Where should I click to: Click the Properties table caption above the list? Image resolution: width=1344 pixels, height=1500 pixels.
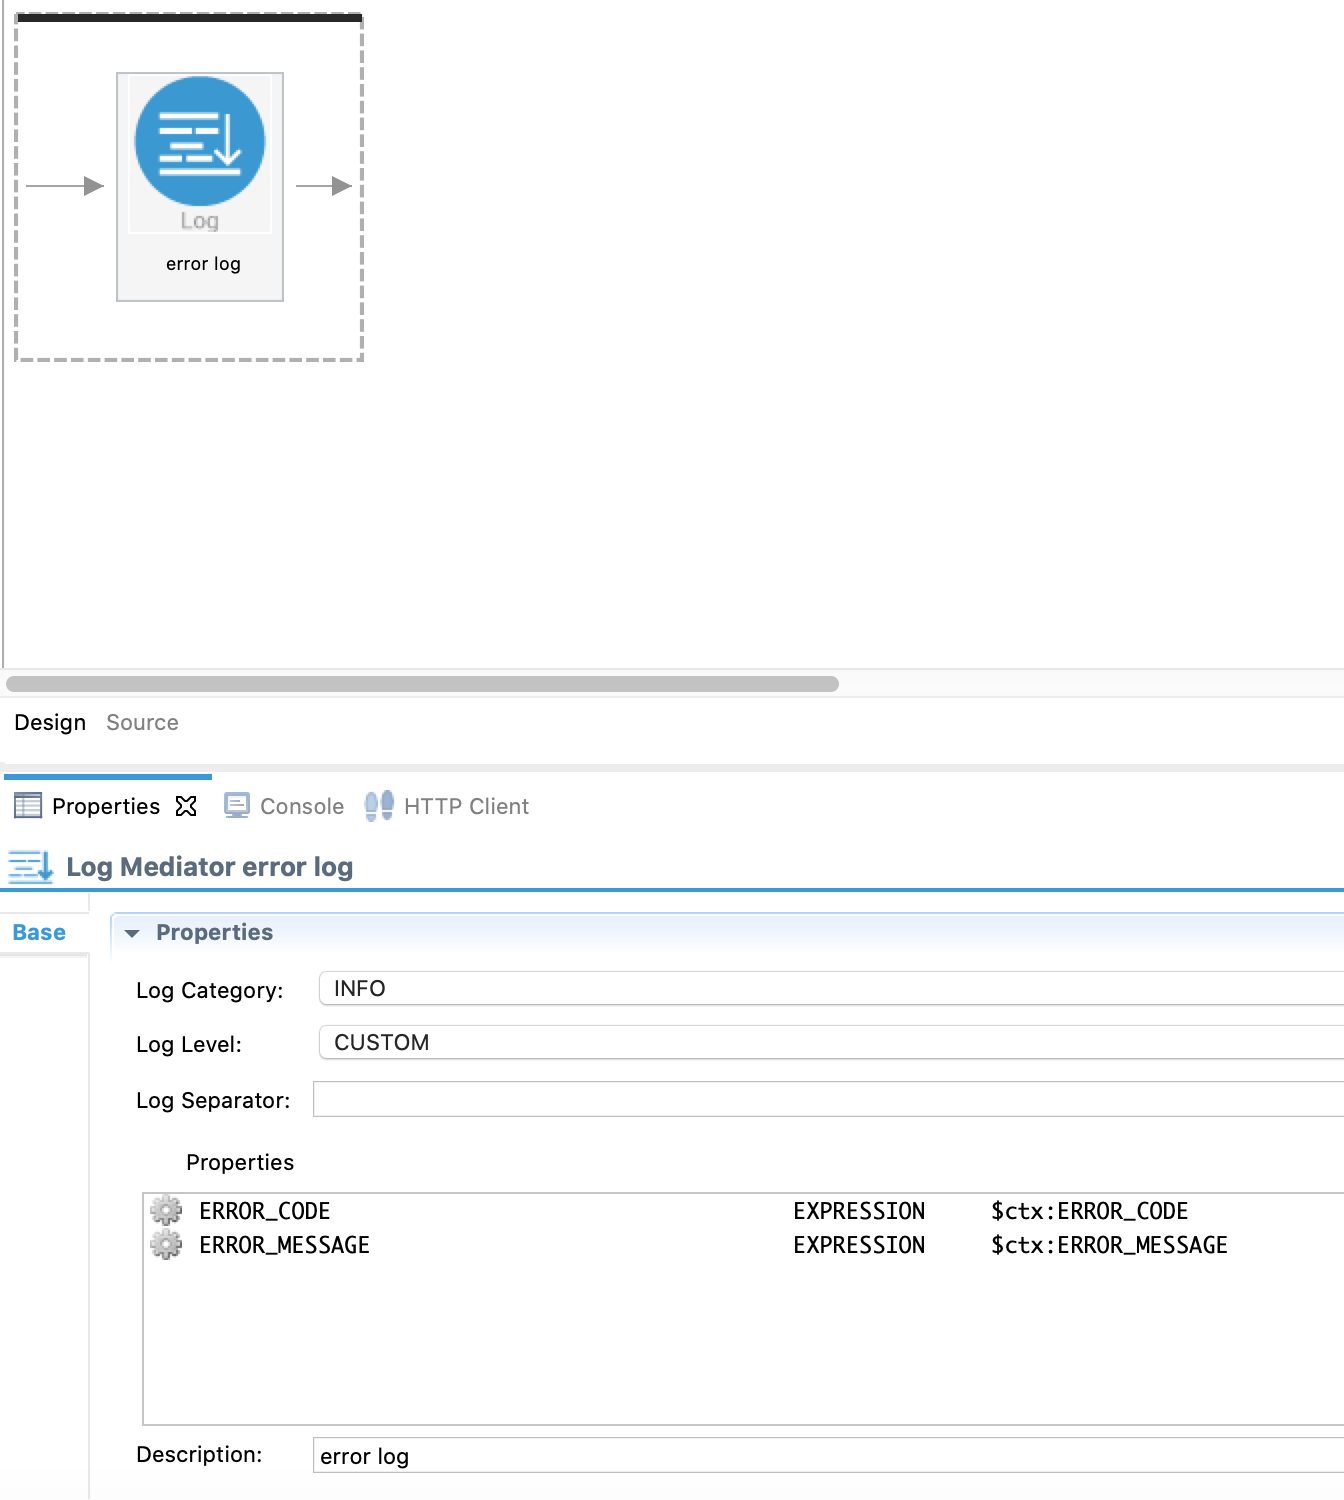point(240,1162)
